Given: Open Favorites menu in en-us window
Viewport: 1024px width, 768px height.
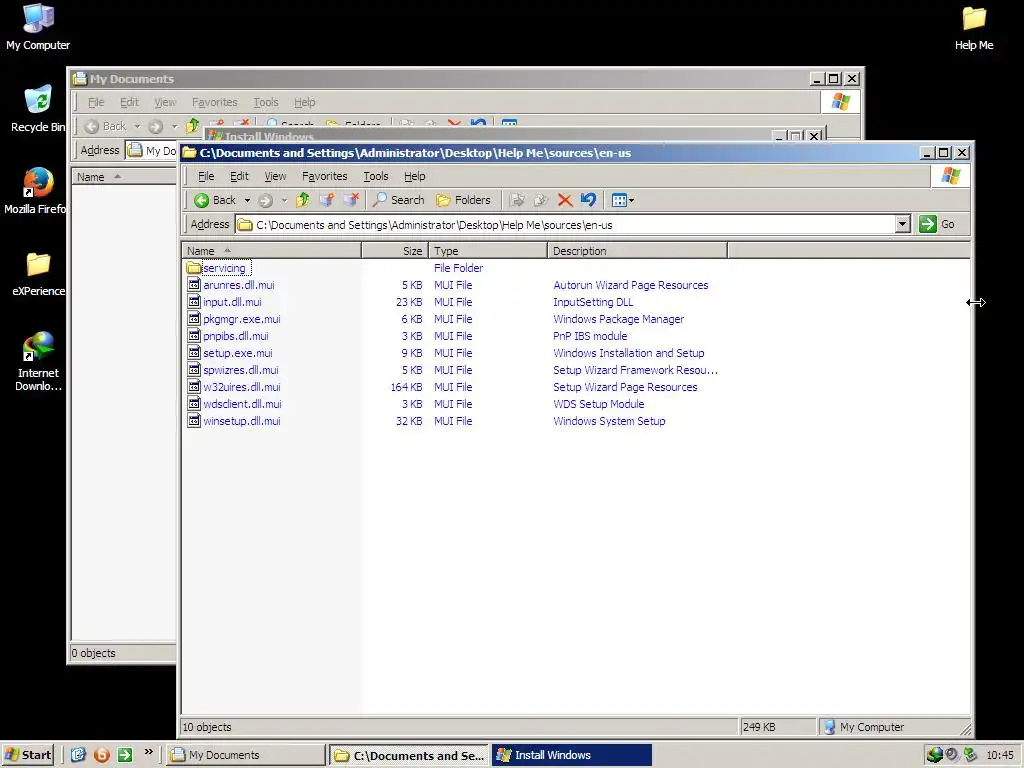Looking at the screenshot, I should click(x=325, y=176).
